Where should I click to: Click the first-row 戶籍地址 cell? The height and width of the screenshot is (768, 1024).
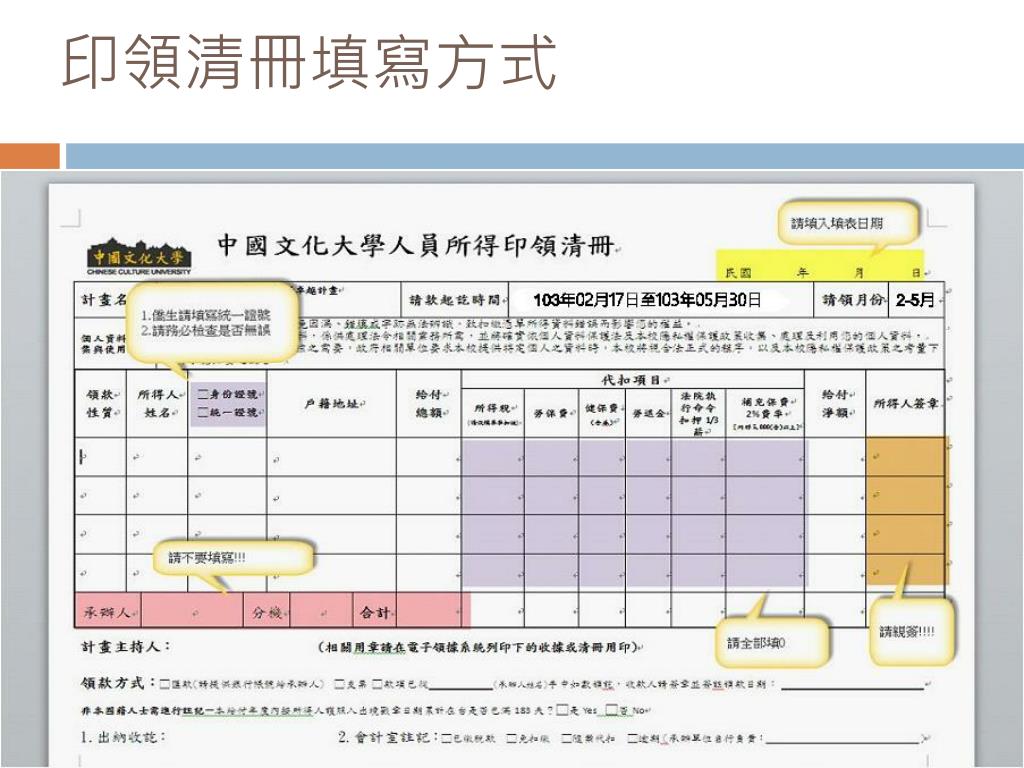tap(331, 456)
